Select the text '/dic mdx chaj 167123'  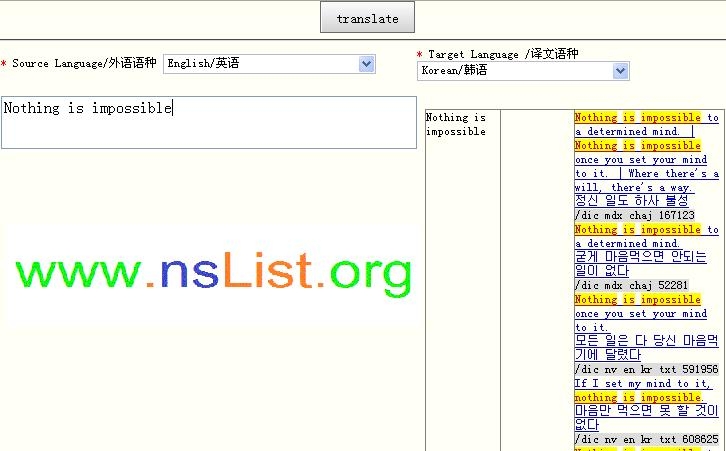(x=634, y=215)
